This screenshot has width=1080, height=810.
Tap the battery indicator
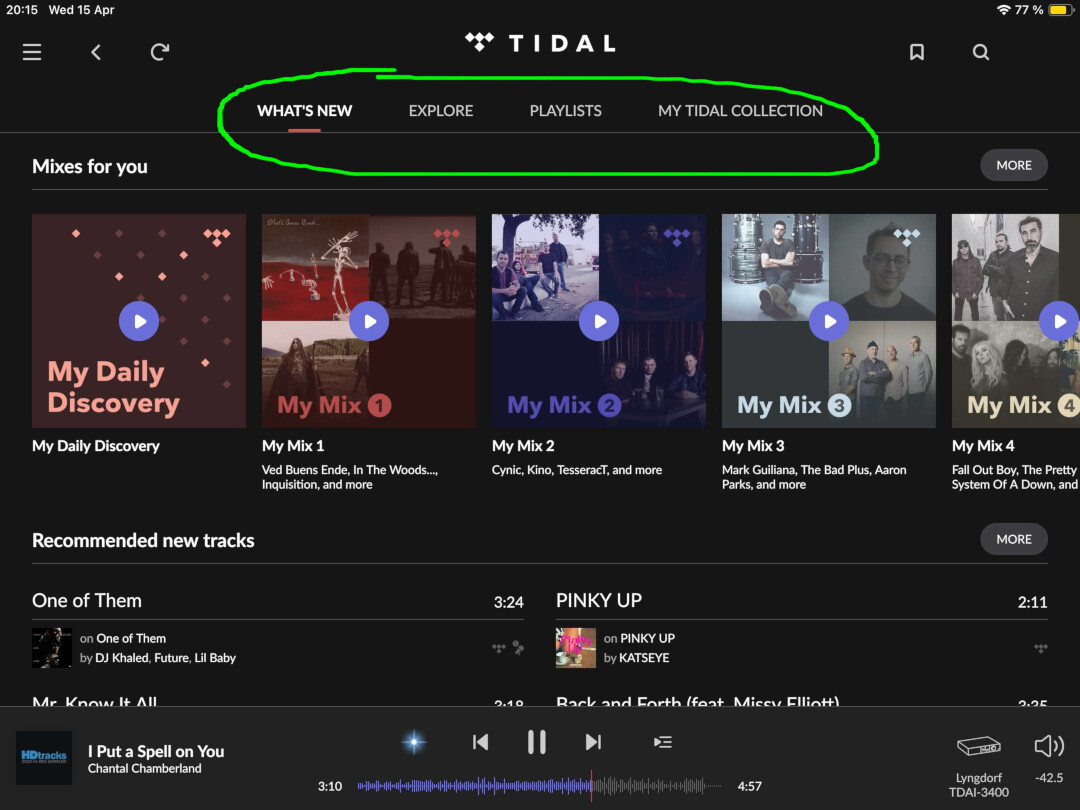[1060, 10]
